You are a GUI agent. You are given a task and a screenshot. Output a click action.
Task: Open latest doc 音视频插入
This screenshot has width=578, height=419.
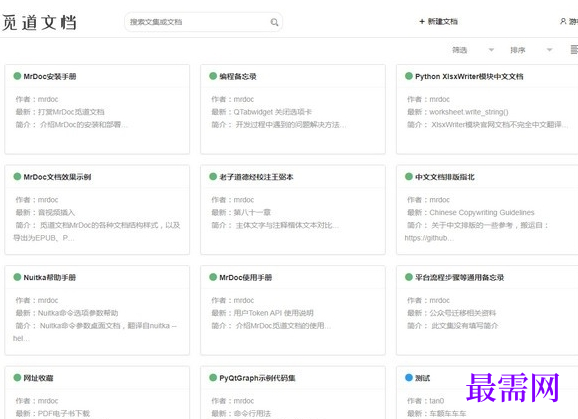[x=56, y=213]
